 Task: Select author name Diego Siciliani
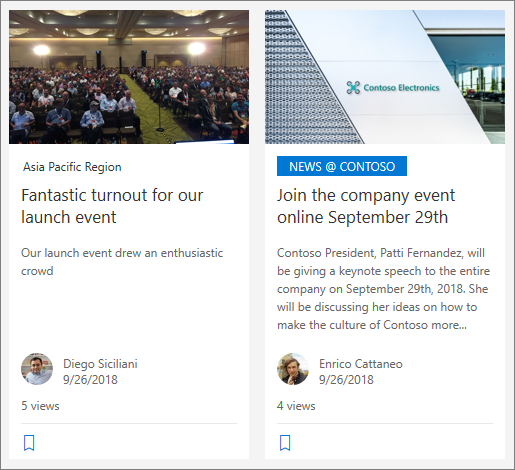pos(100,364)
